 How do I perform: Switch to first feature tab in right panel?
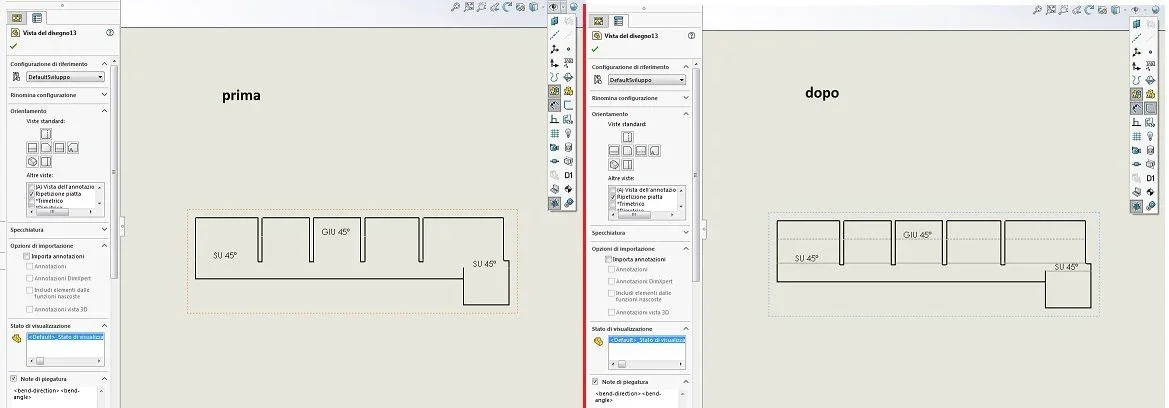[598, 20]
